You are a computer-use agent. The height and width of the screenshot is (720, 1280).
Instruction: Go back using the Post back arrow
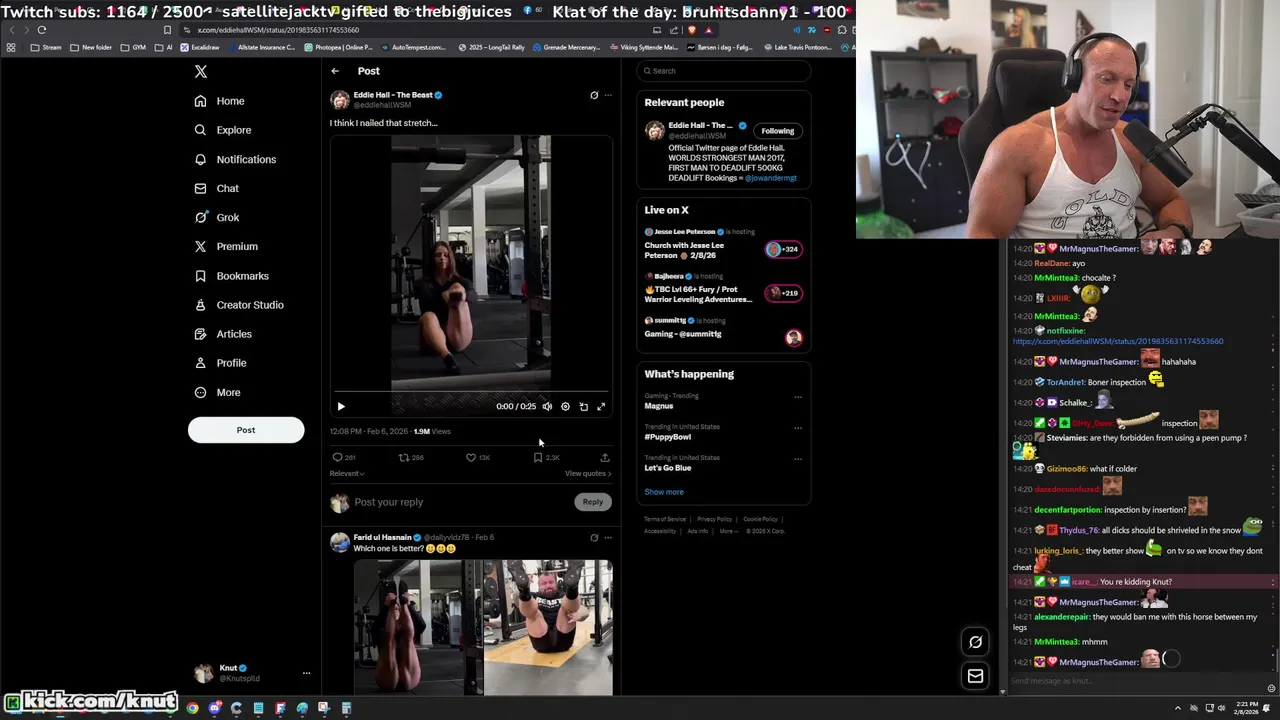coord(335,71)
